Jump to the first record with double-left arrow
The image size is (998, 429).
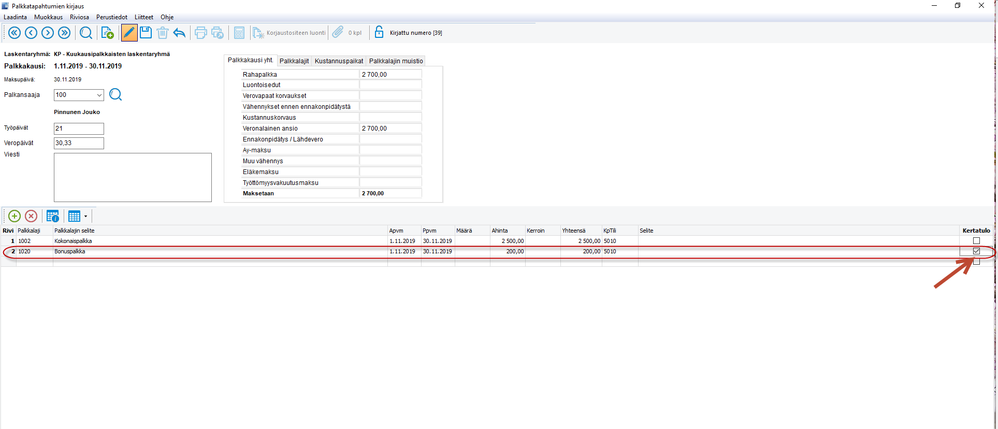coord(14,32)
